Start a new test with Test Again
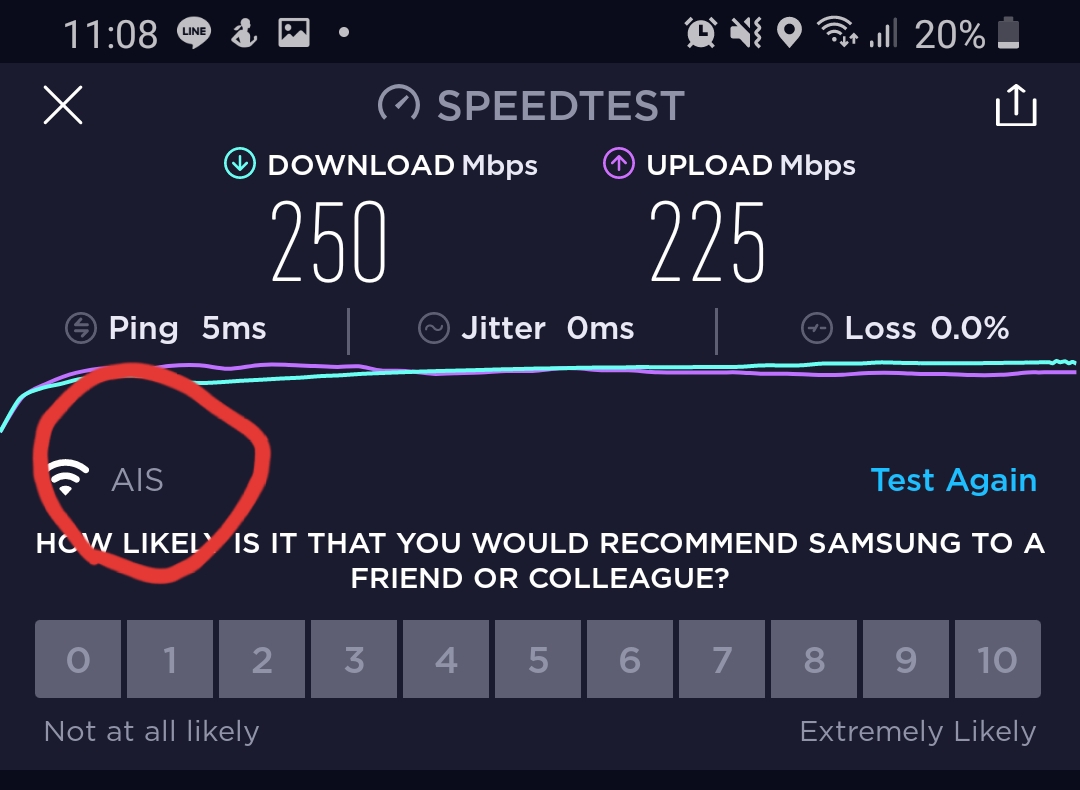Viewport: 1080px width, 790px height. pos(953,479)
